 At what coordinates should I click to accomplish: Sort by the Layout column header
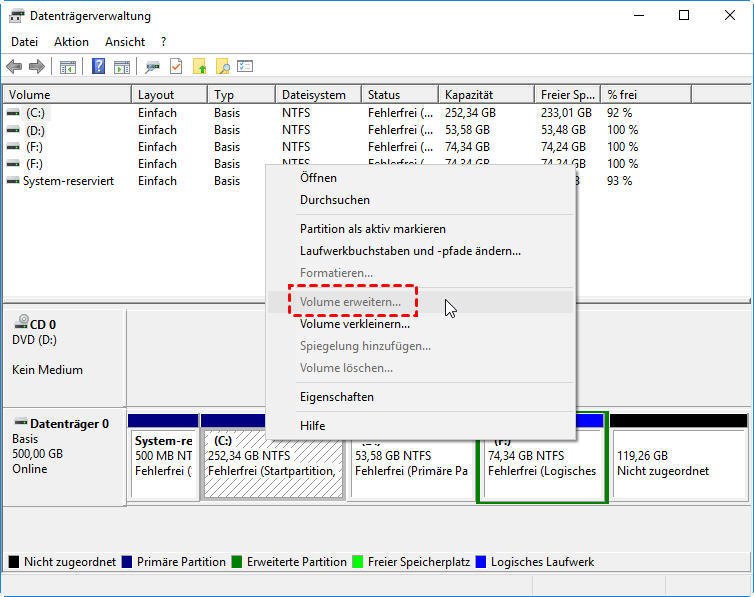pyautogui.click(x=169, y=95)
